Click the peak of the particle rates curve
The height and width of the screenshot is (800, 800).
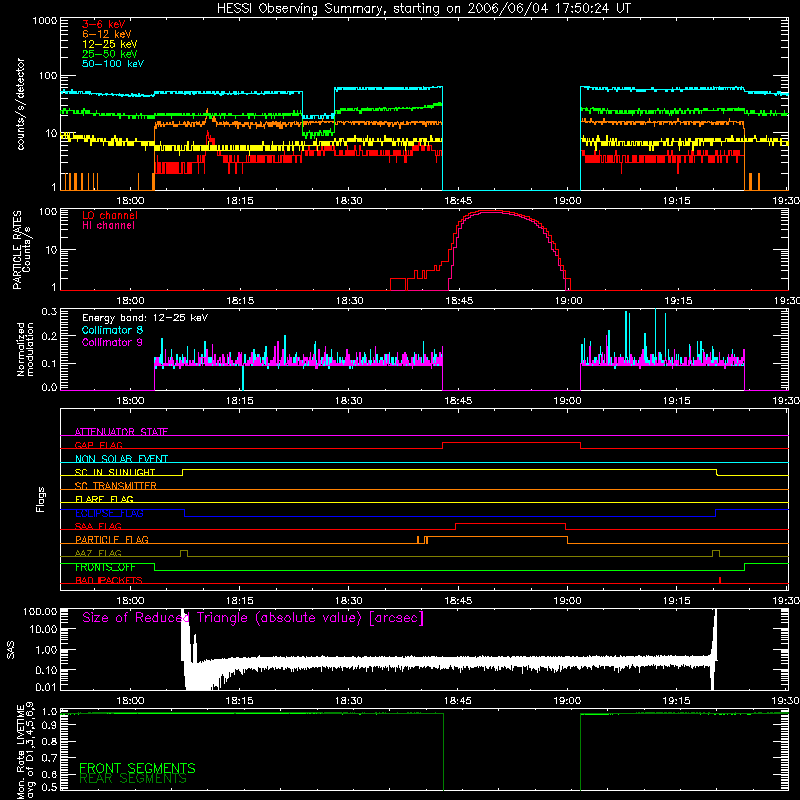point(490,211)
